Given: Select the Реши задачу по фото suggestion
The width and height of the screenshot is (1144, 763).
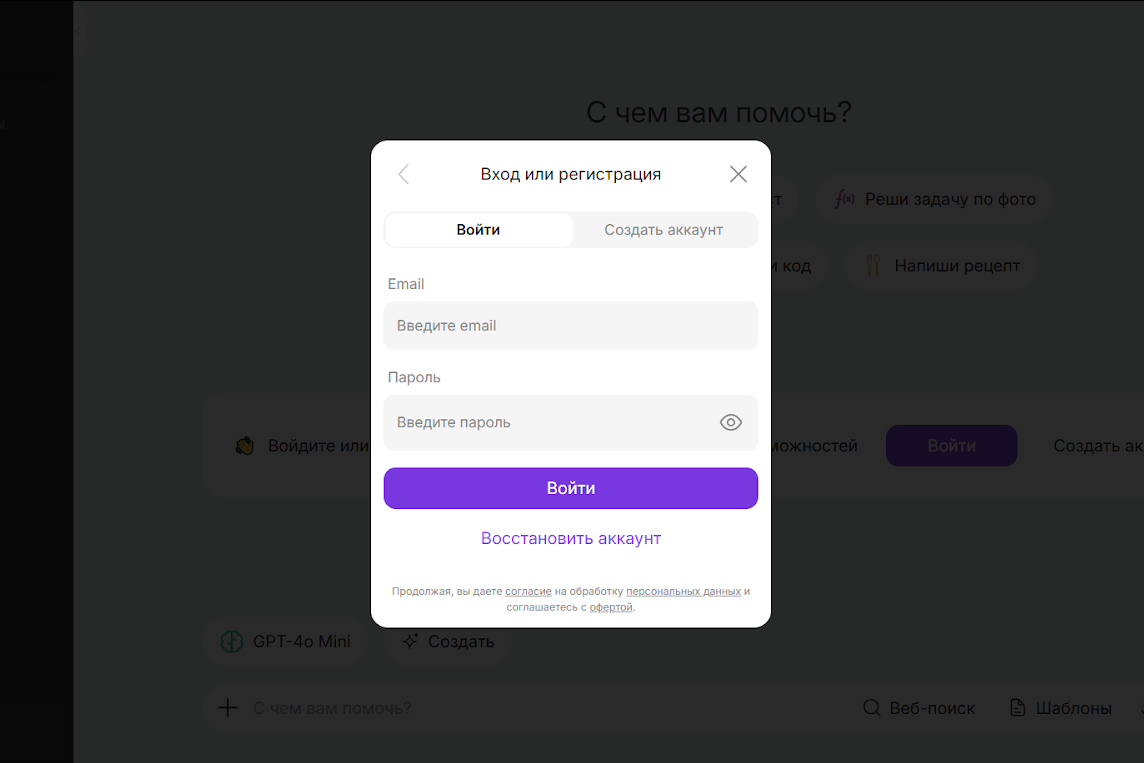Looking at the screenshot, I should [x=935, y=199].
